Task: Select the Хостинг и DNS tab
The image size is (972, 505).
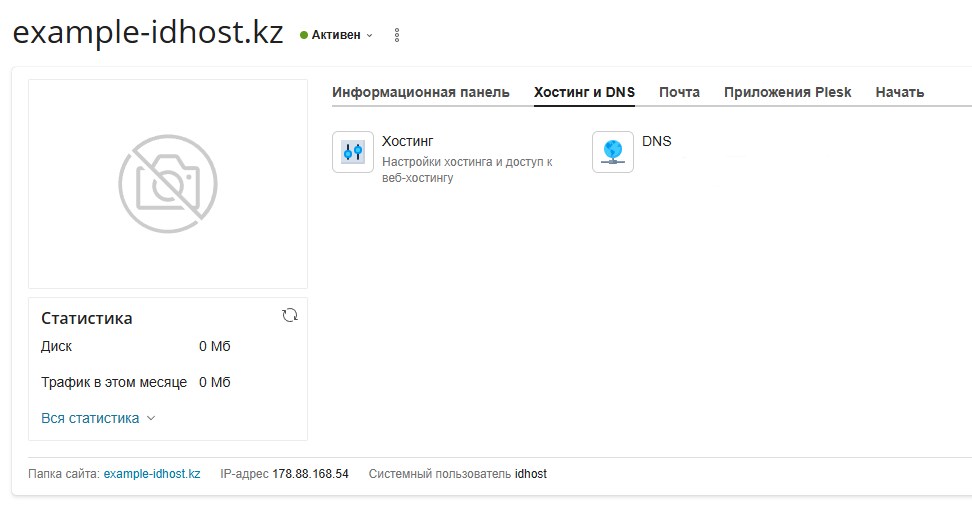Action: (584, 92)
